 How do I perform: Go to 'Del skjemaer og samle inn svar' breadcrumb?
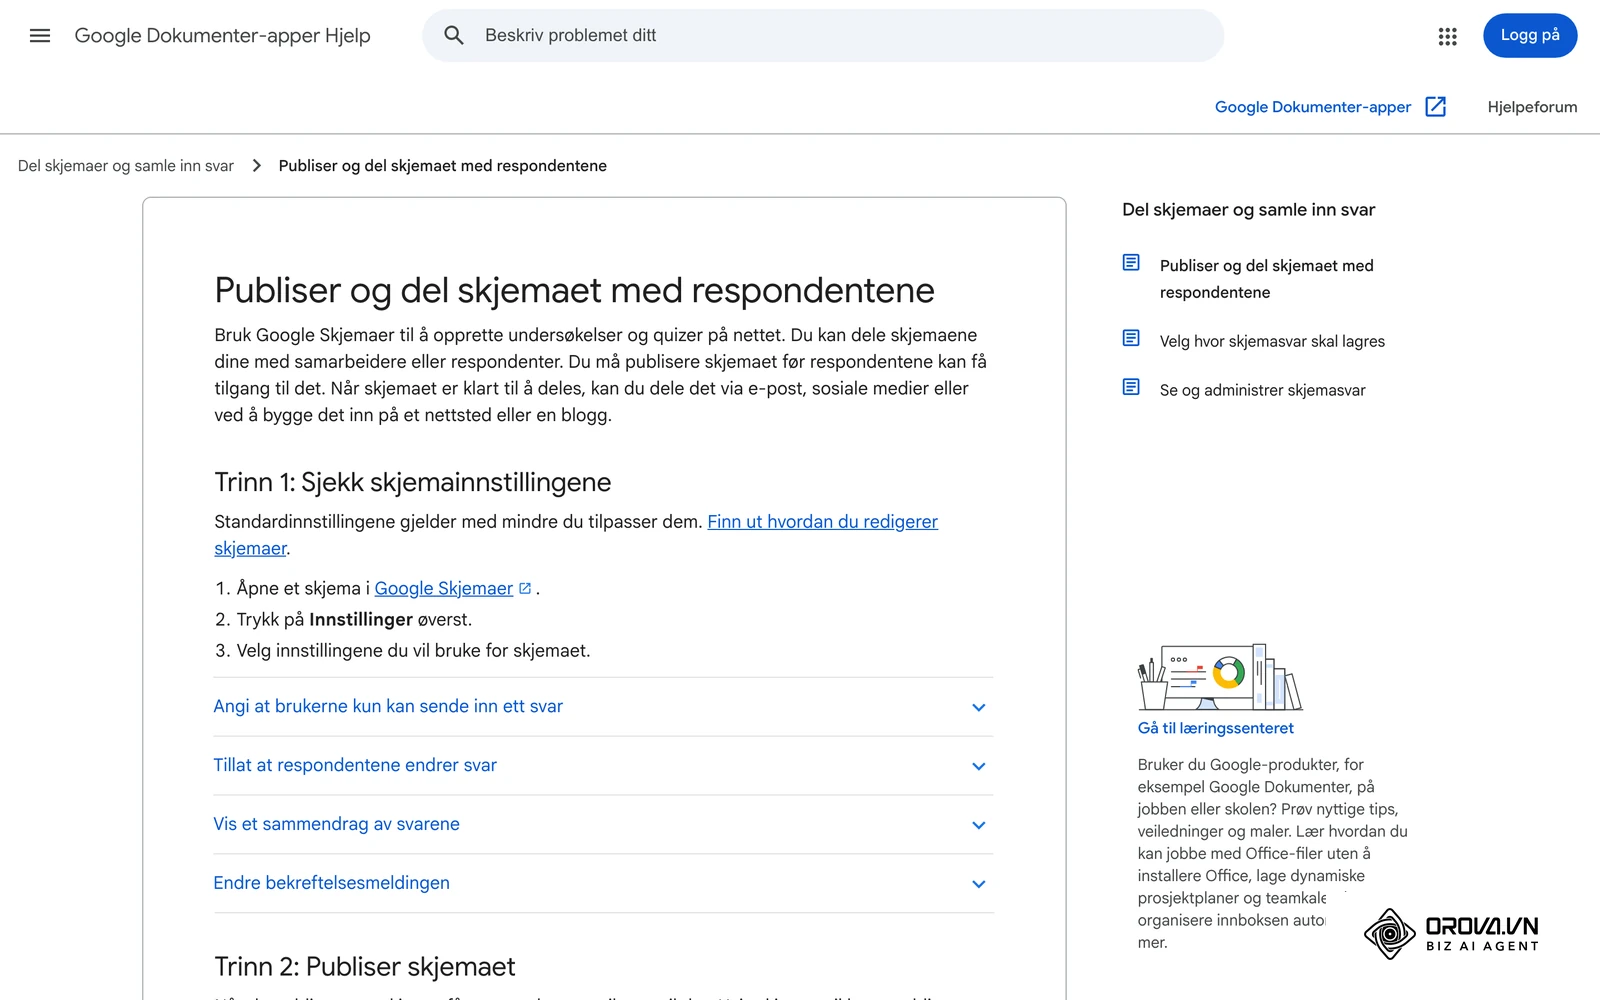pos(126,166)
